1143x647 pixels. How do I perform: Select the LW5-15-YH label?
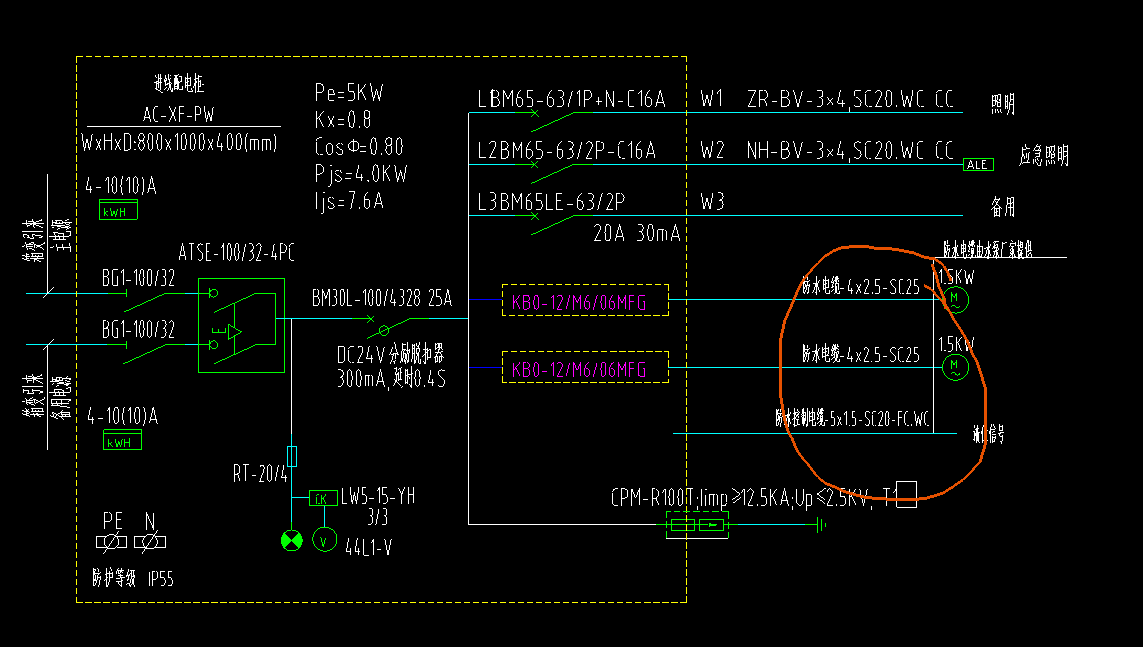(378, 497)
